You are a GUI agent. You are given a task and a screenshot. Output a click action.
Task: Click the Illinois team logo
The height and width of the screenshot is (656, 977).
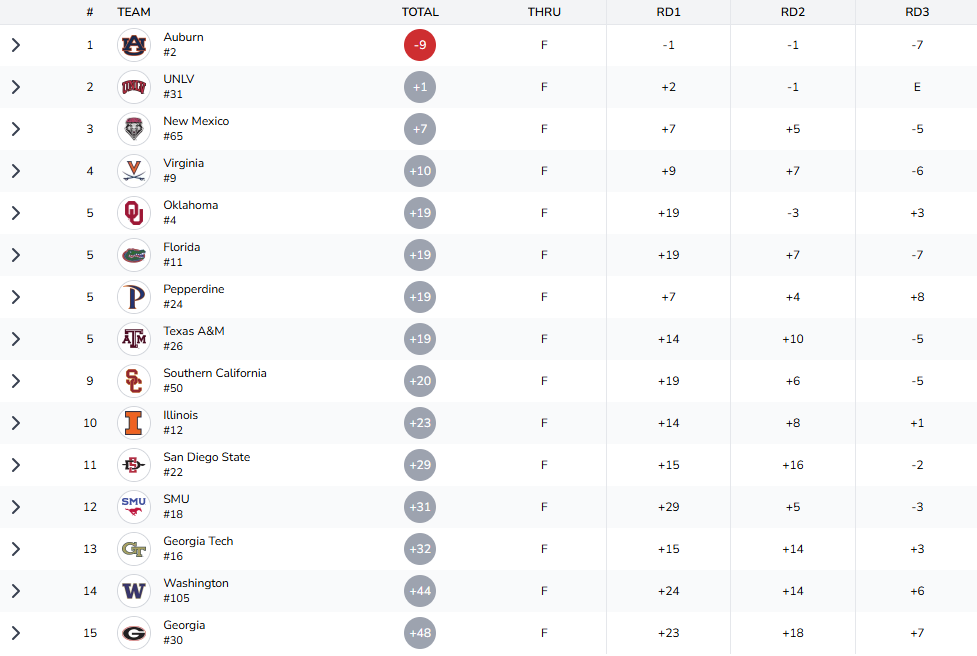(x=134, y=423)
